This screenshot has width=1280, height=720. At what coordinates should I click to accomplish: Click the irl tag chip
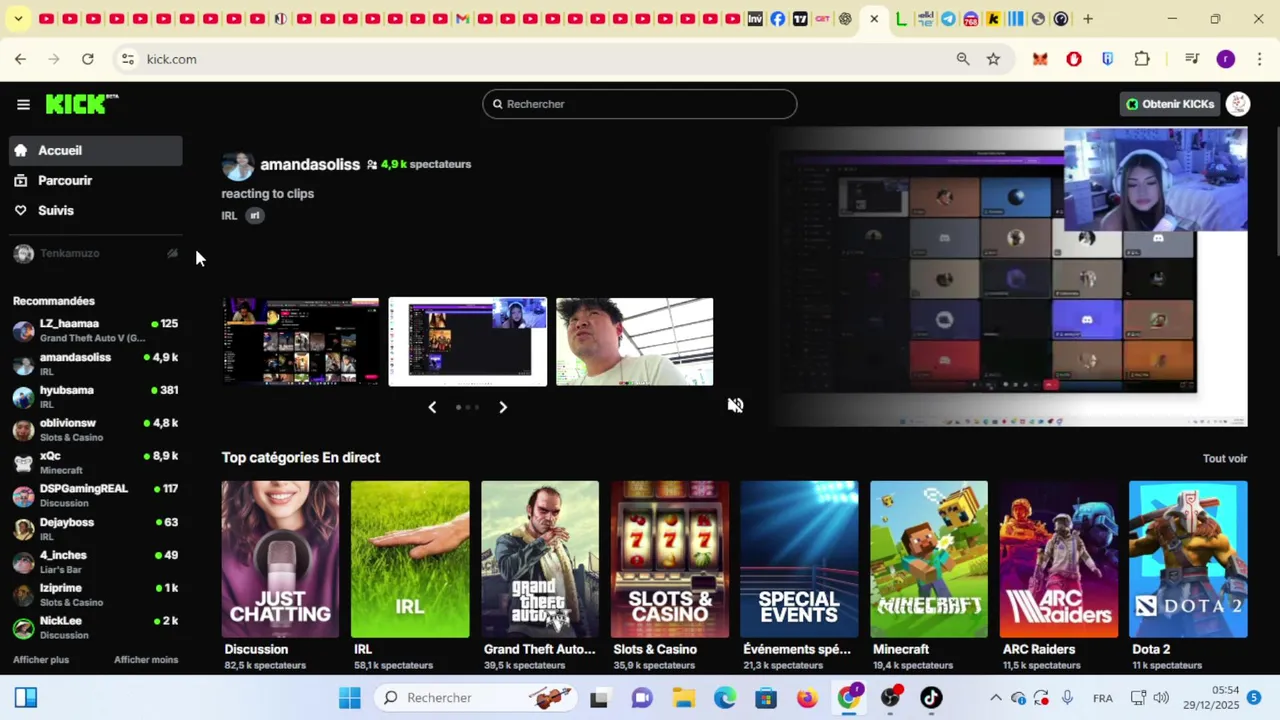click(255, 215)
